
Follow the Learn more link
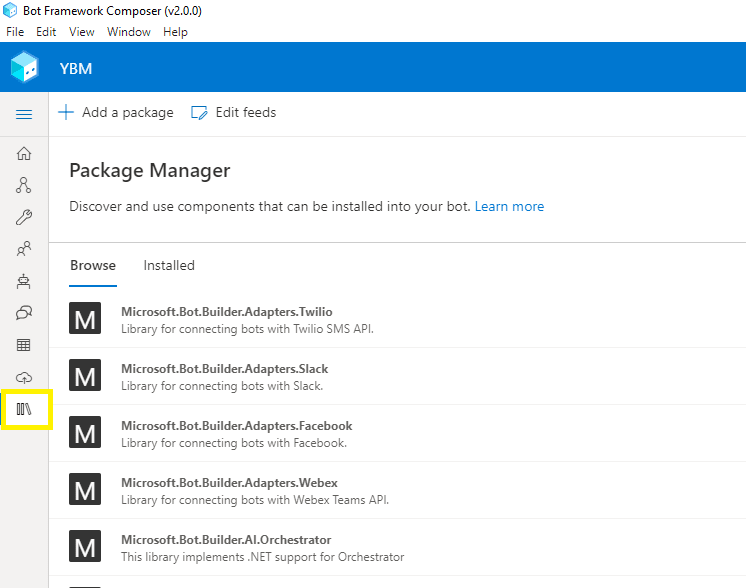(509, 206)
